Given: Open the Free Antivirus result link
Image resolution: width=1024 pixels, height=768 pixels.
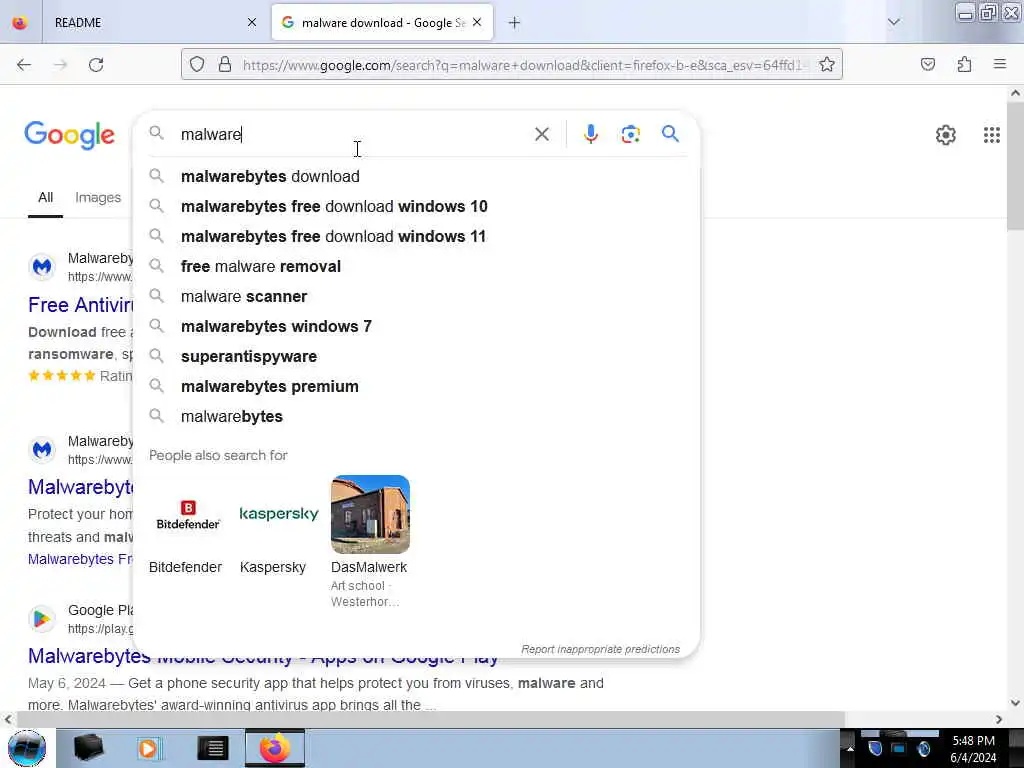Looking at the screenshot, I should pos(80,305).
